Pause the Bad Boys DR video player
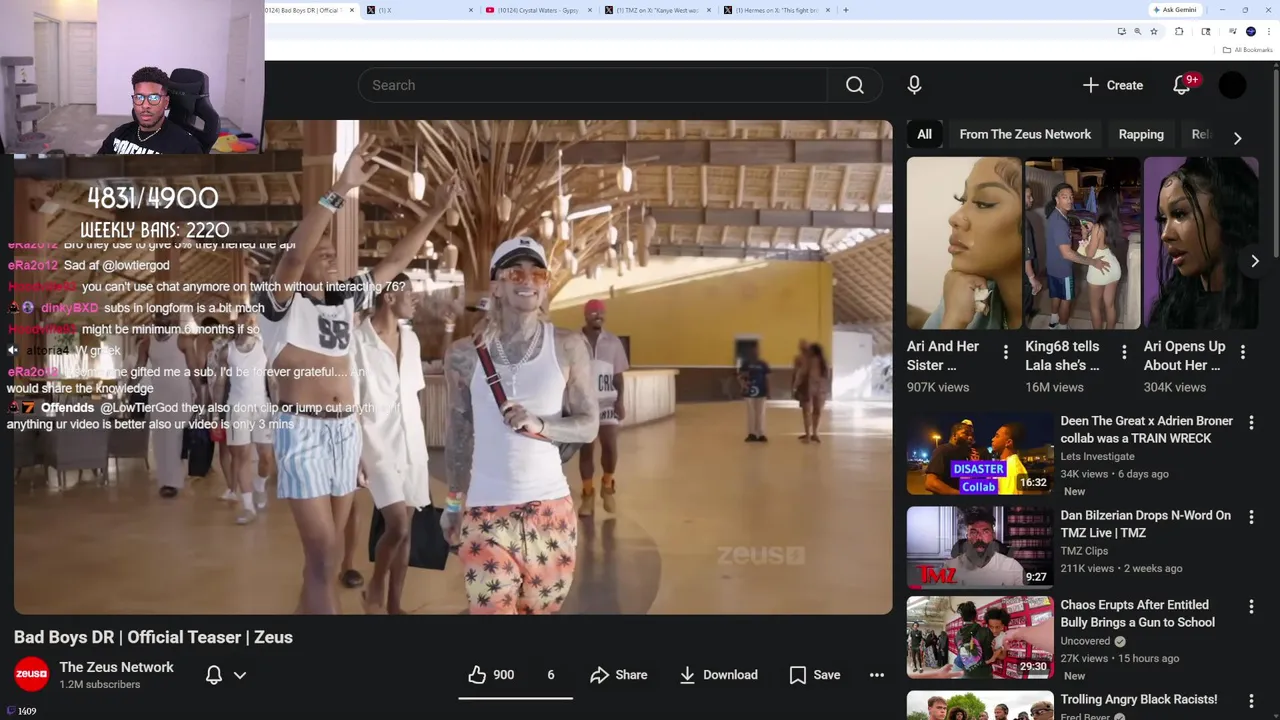Screen dimensions: 1280x720 coord(453,367)
